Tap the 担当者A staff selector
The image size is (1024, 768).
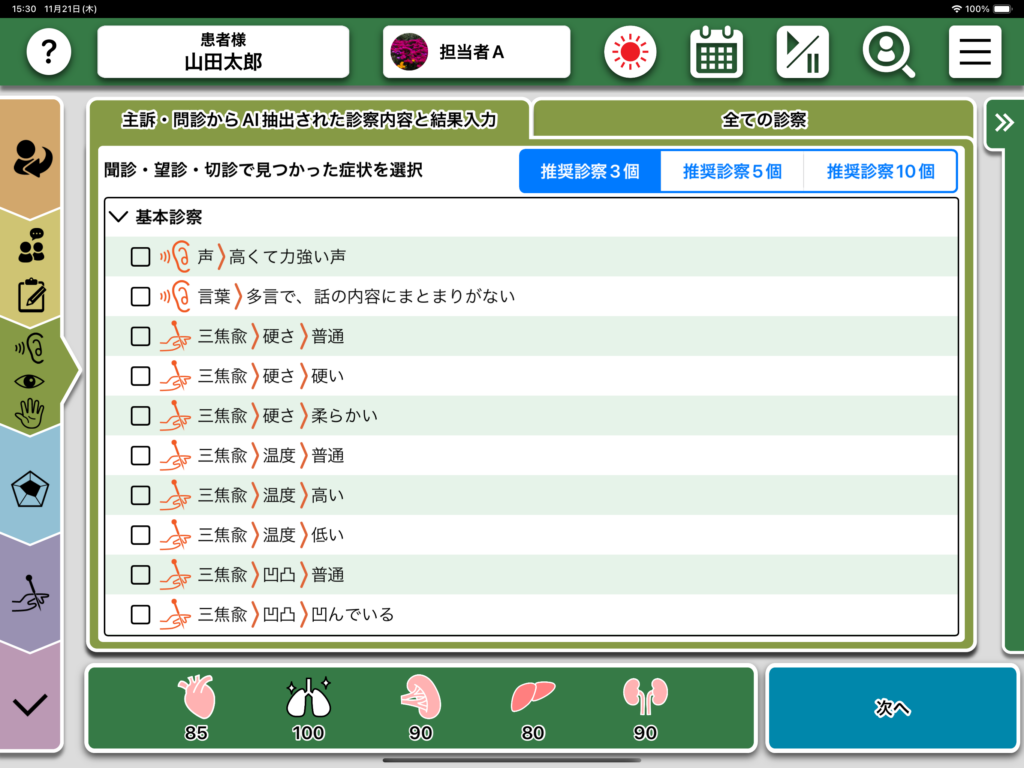476,52
